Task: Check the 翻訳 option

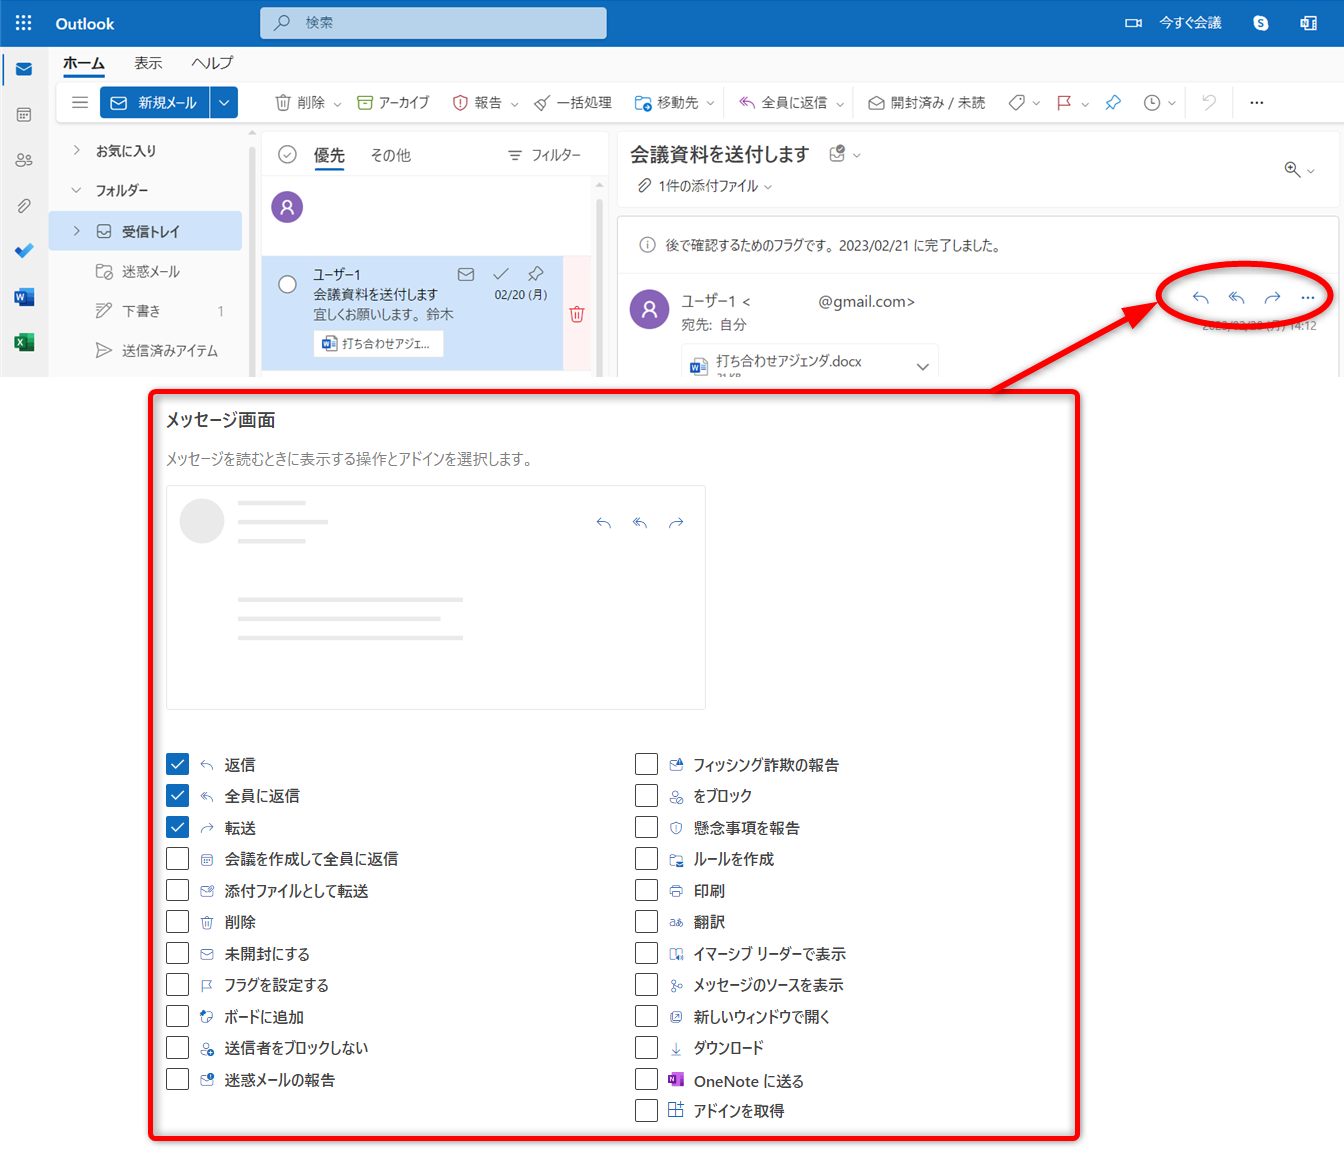Action: point(647,922)
